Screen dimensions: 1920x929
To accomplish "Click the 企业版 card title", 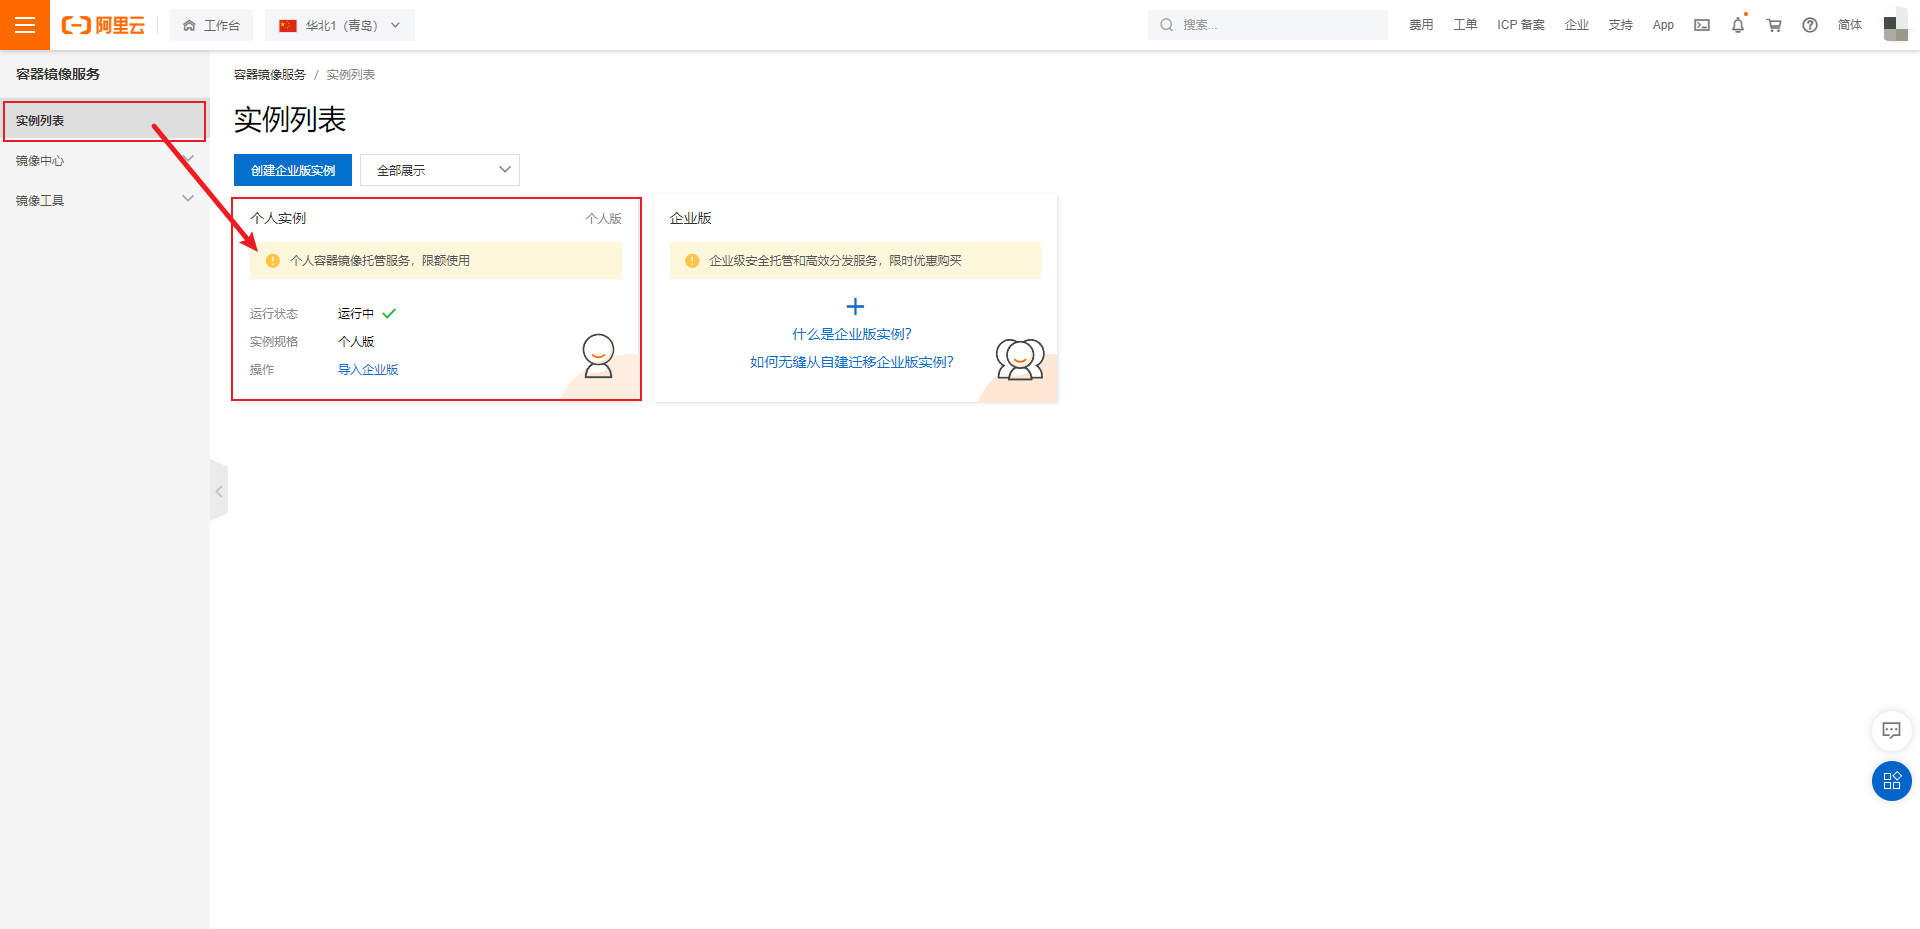I will pos(691,218).
